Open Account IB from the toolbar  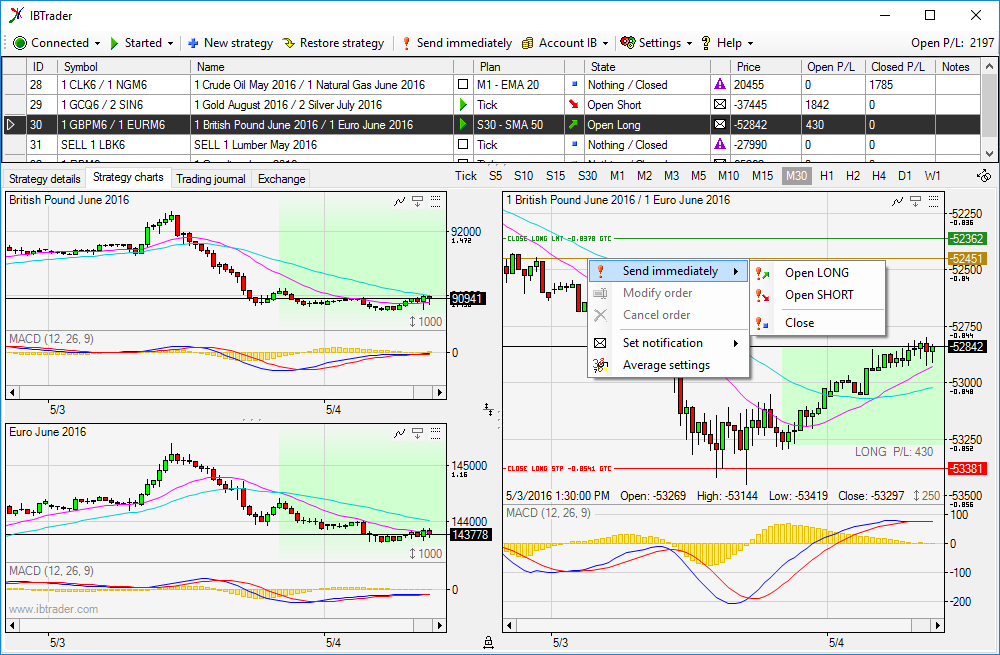(559, 43)
